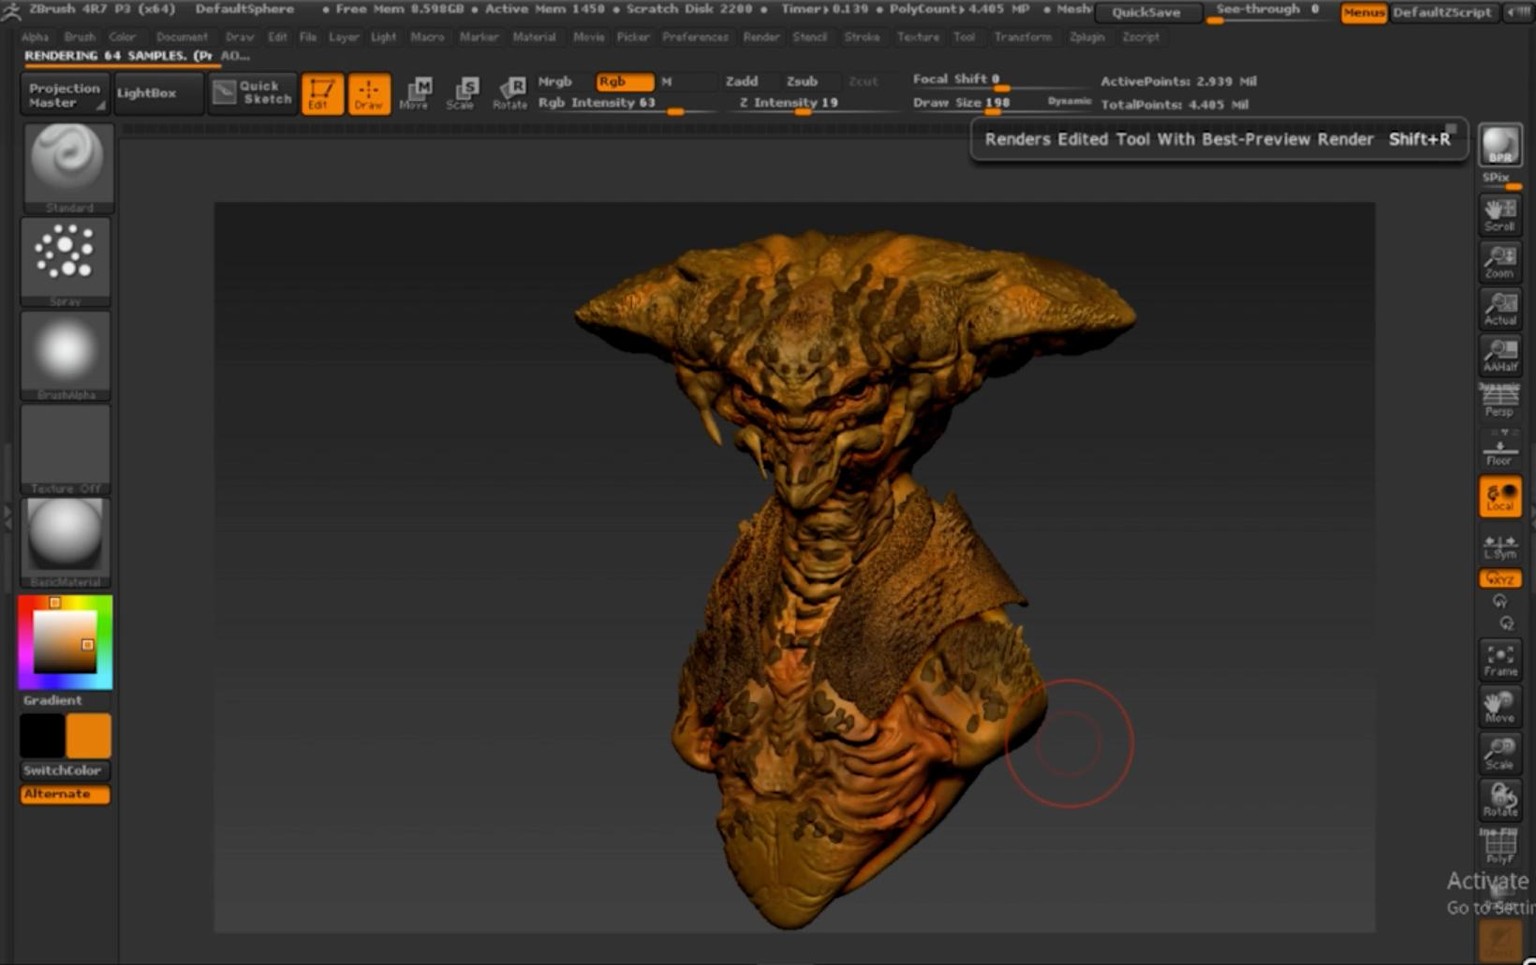
Task: Open the Spray stroke selector
Action: click(x=66, y=262)
